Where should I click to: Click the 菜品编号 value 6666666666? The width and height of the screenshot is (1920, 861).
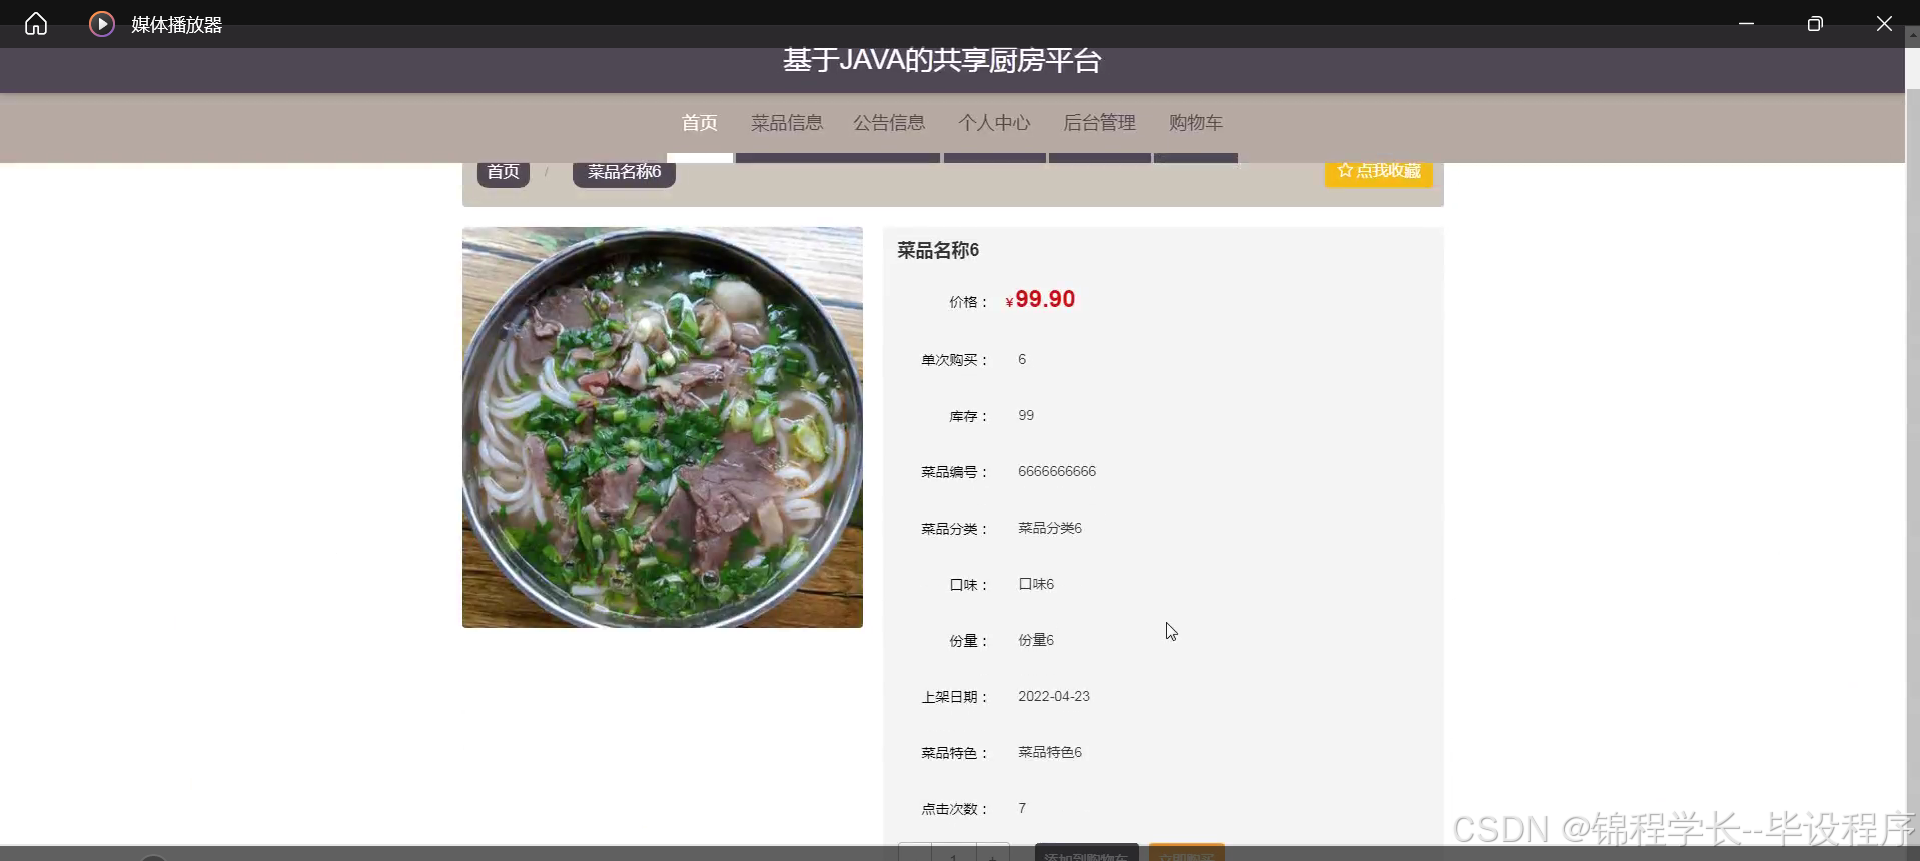tap(1057, 471)
